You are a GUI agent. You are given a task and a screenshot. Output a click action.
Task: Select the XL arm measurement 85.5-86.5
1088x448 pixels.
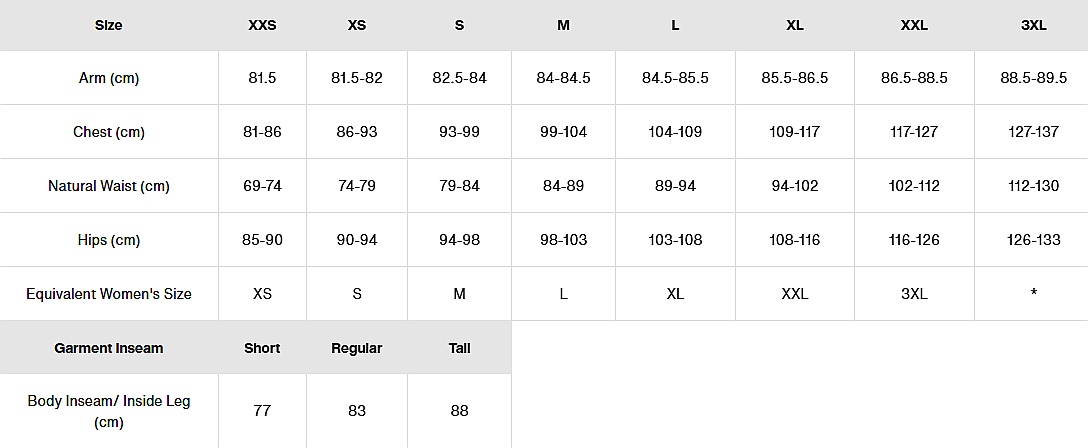tap(795, 78)
